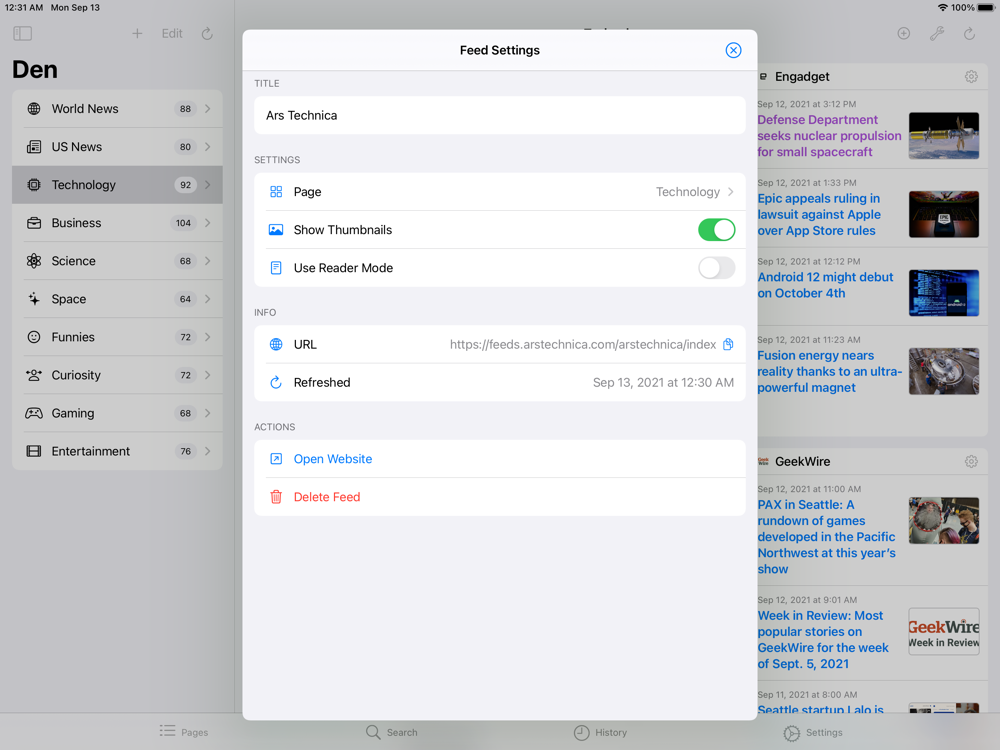Viewport: 1000px width, 750px height.
Task: Close the Feed Settings dialog
Action: tap(733, 50)
